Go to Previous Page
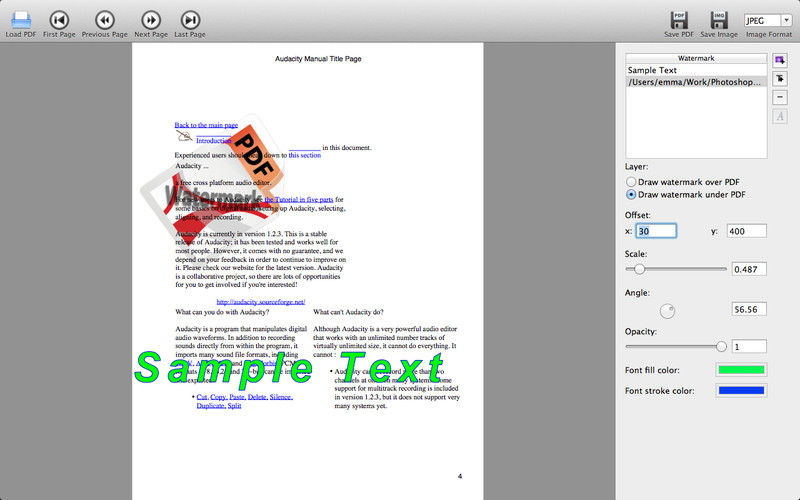The image size is (800, 500). pyautogui.click(x=105, y=20)
